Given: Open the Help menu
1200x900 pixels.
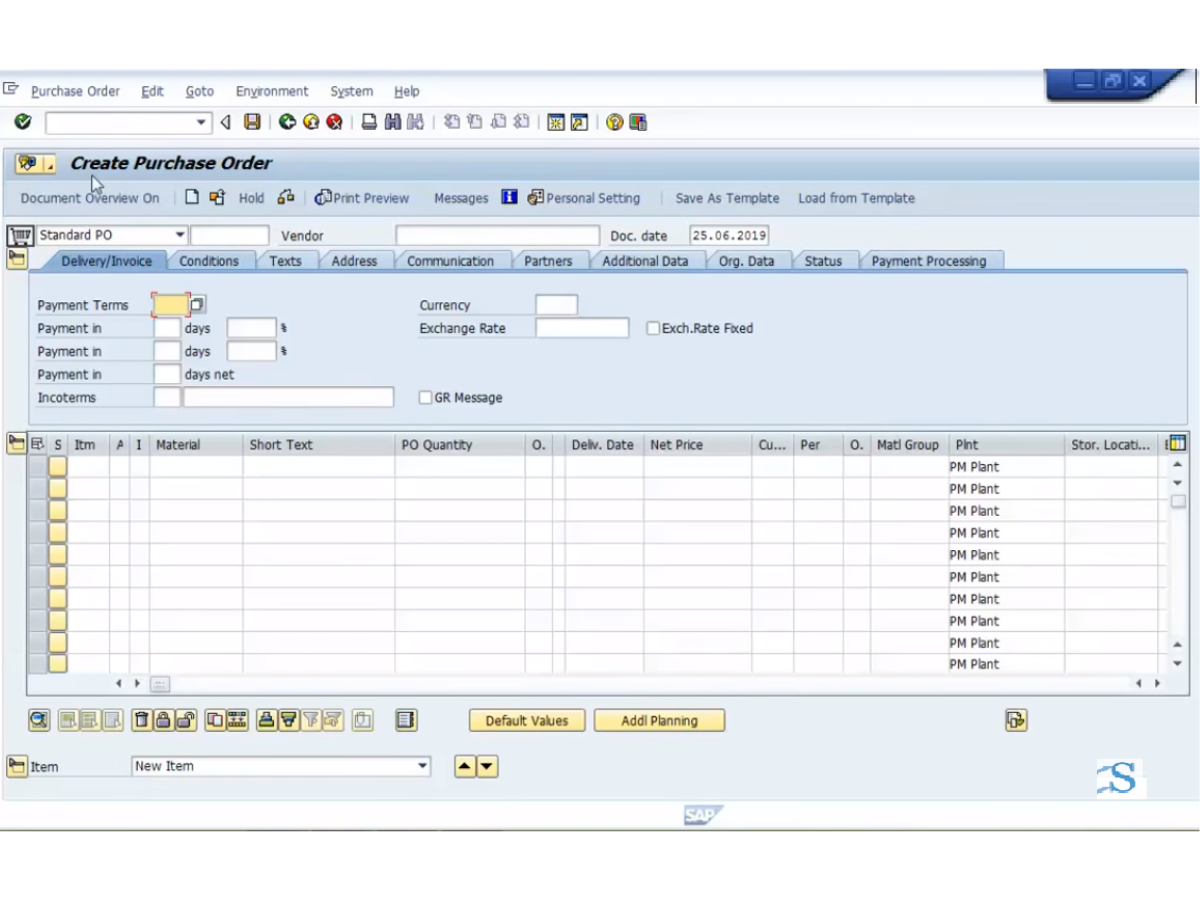Looking at the screenshot, I should click(407, 91).
